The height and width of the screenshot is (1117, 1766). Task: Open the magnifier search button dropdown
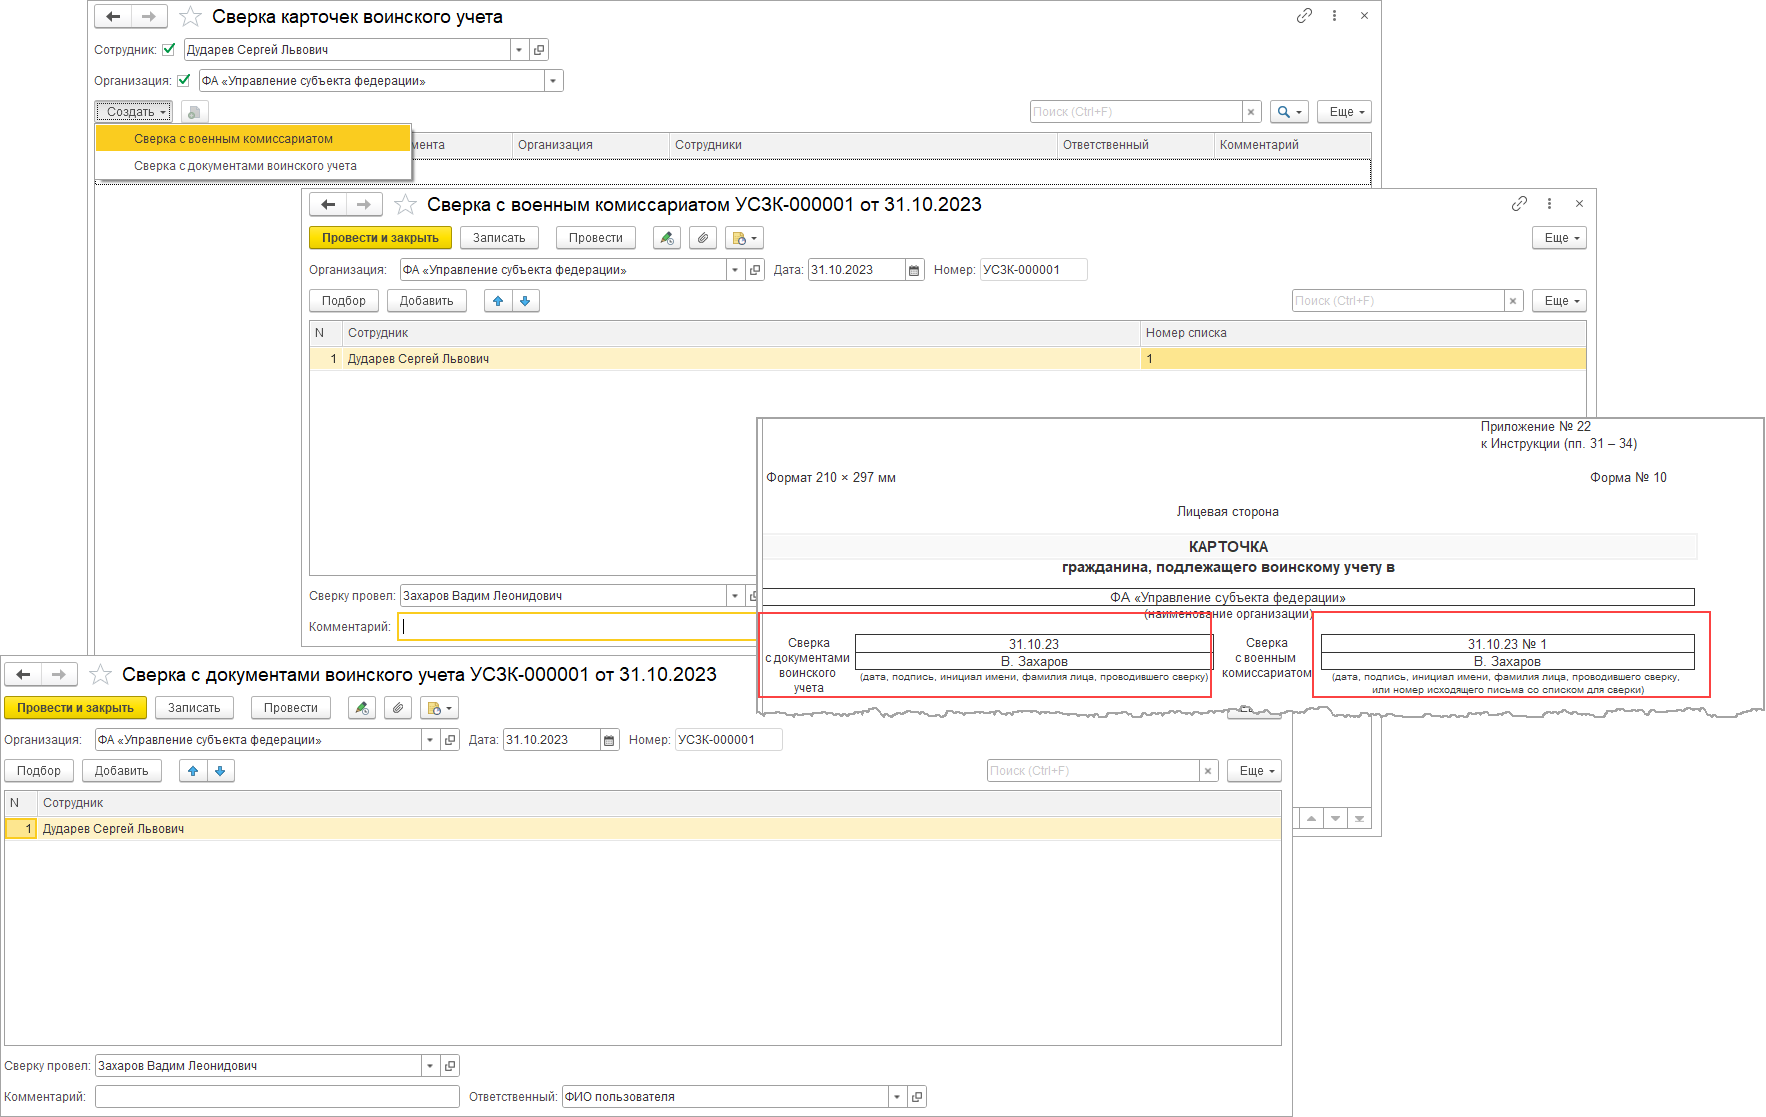(1290, 112)
